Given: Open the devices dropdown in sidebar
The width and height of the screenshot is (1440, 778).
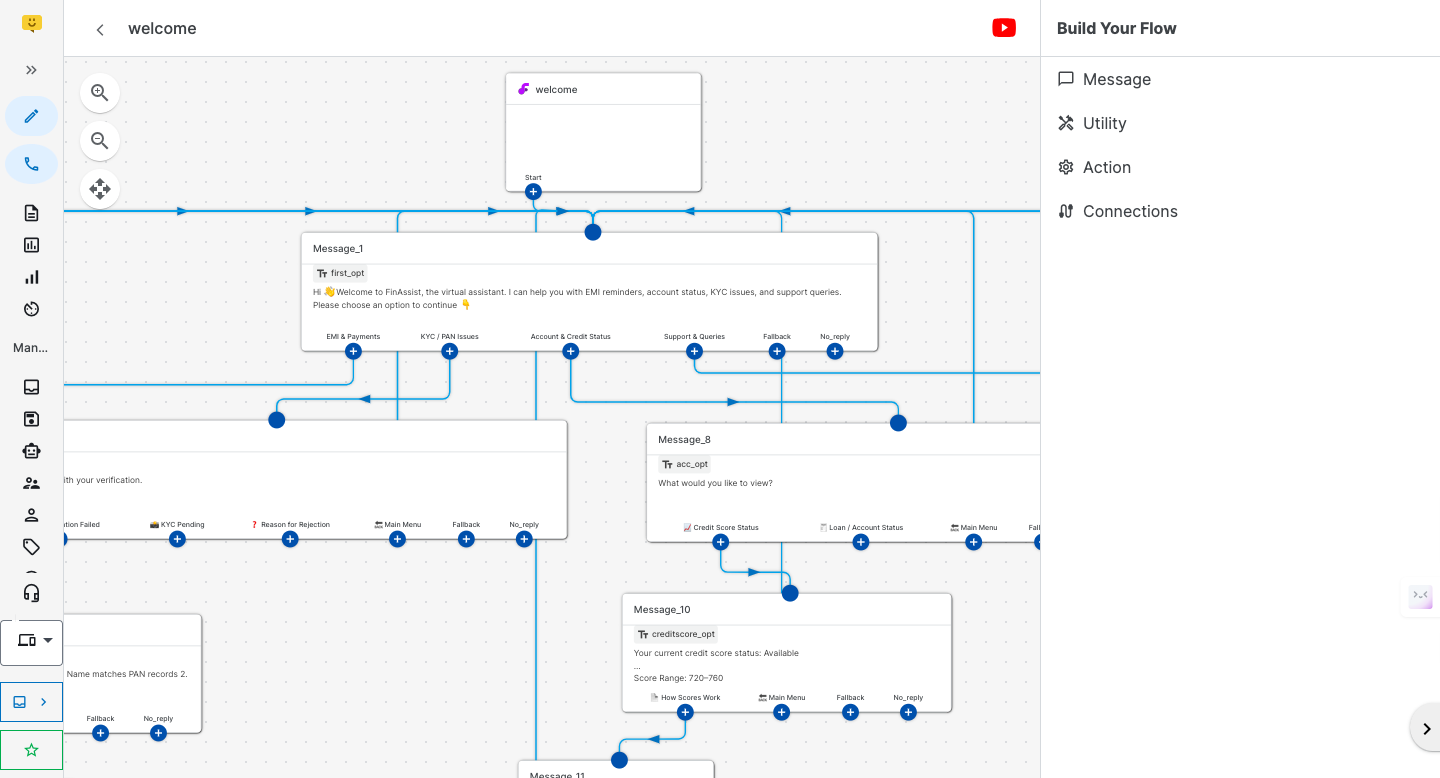Looking at the screenshot, I should point(32,641).
